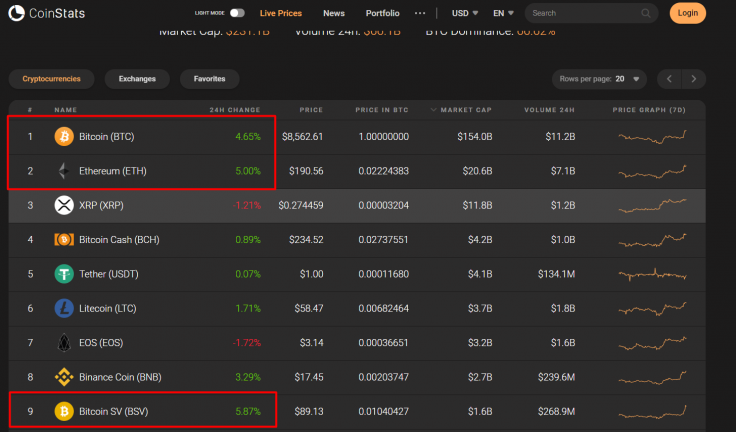Click Bitcoin price $8,562.61
Screen dimensions: 736x432
coord(302,137)
